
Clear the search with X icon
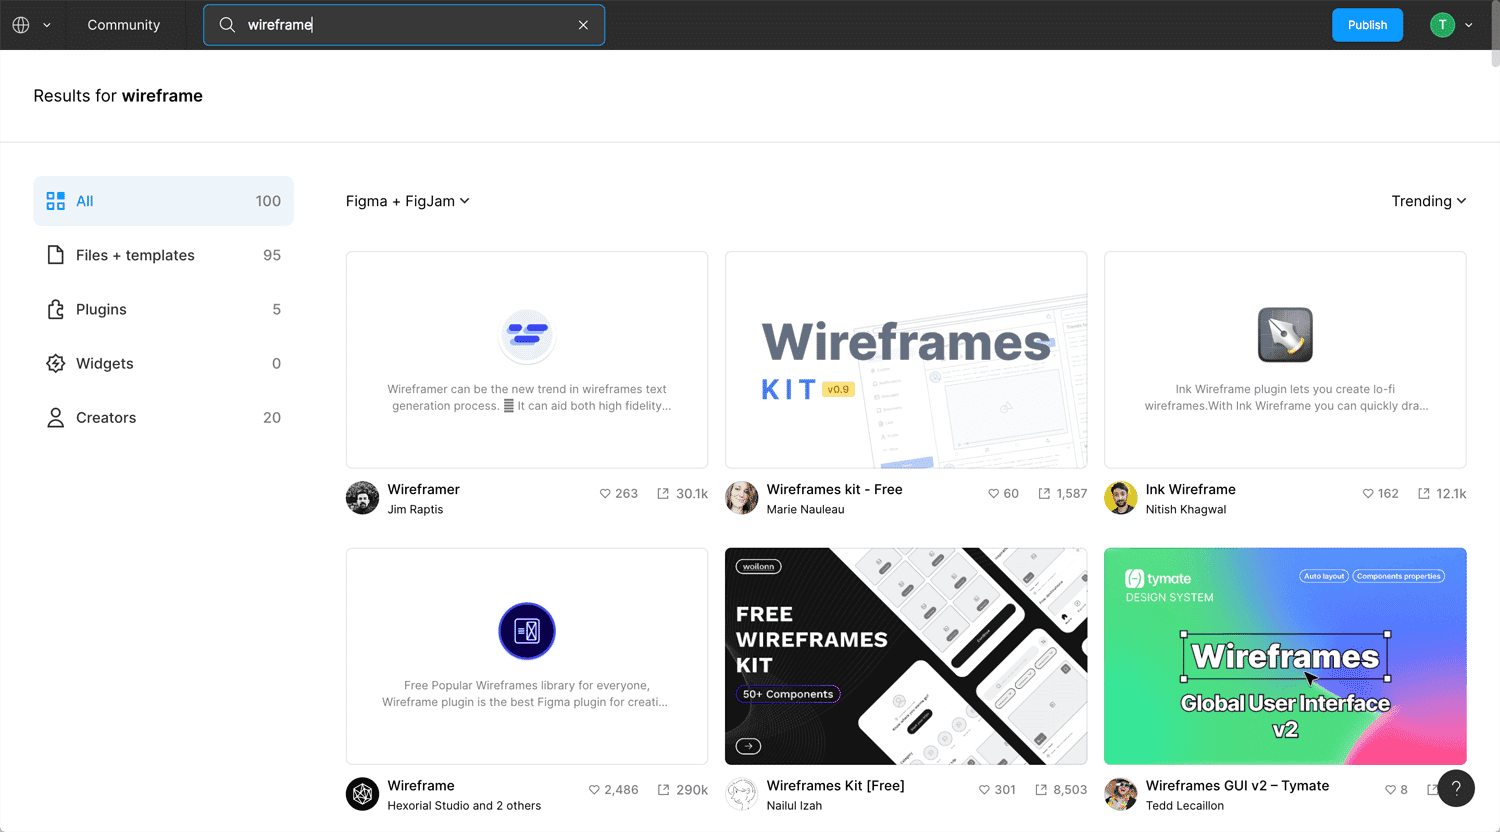[583, 25]
